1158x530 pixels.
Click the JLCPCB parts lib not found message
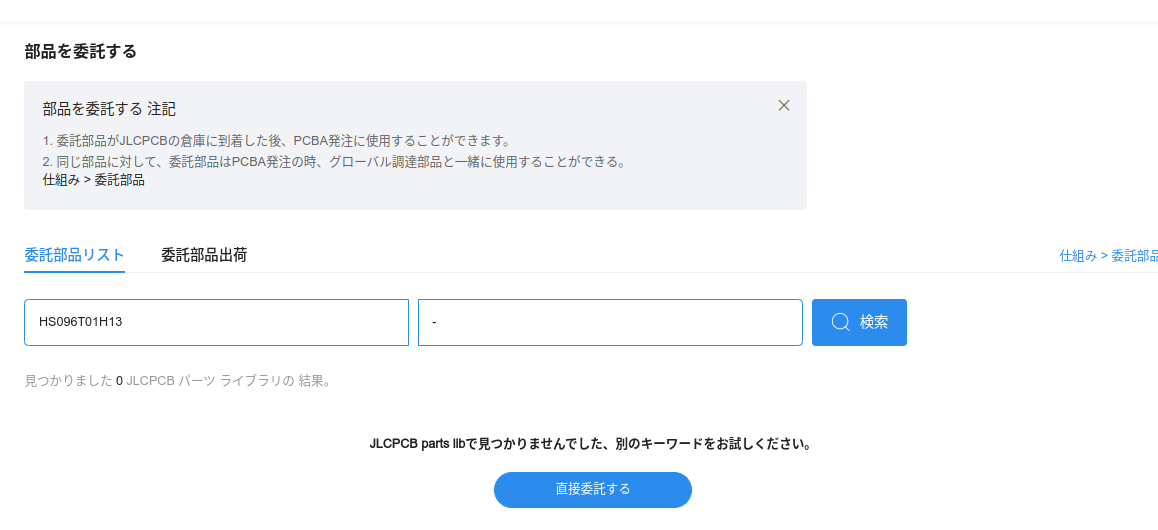[591, 445]
